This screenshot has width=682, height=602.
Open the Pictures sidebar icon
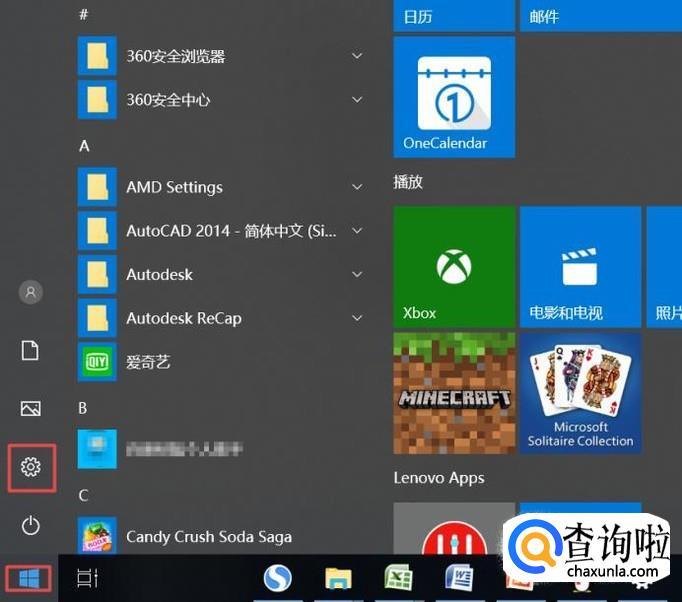31,409
